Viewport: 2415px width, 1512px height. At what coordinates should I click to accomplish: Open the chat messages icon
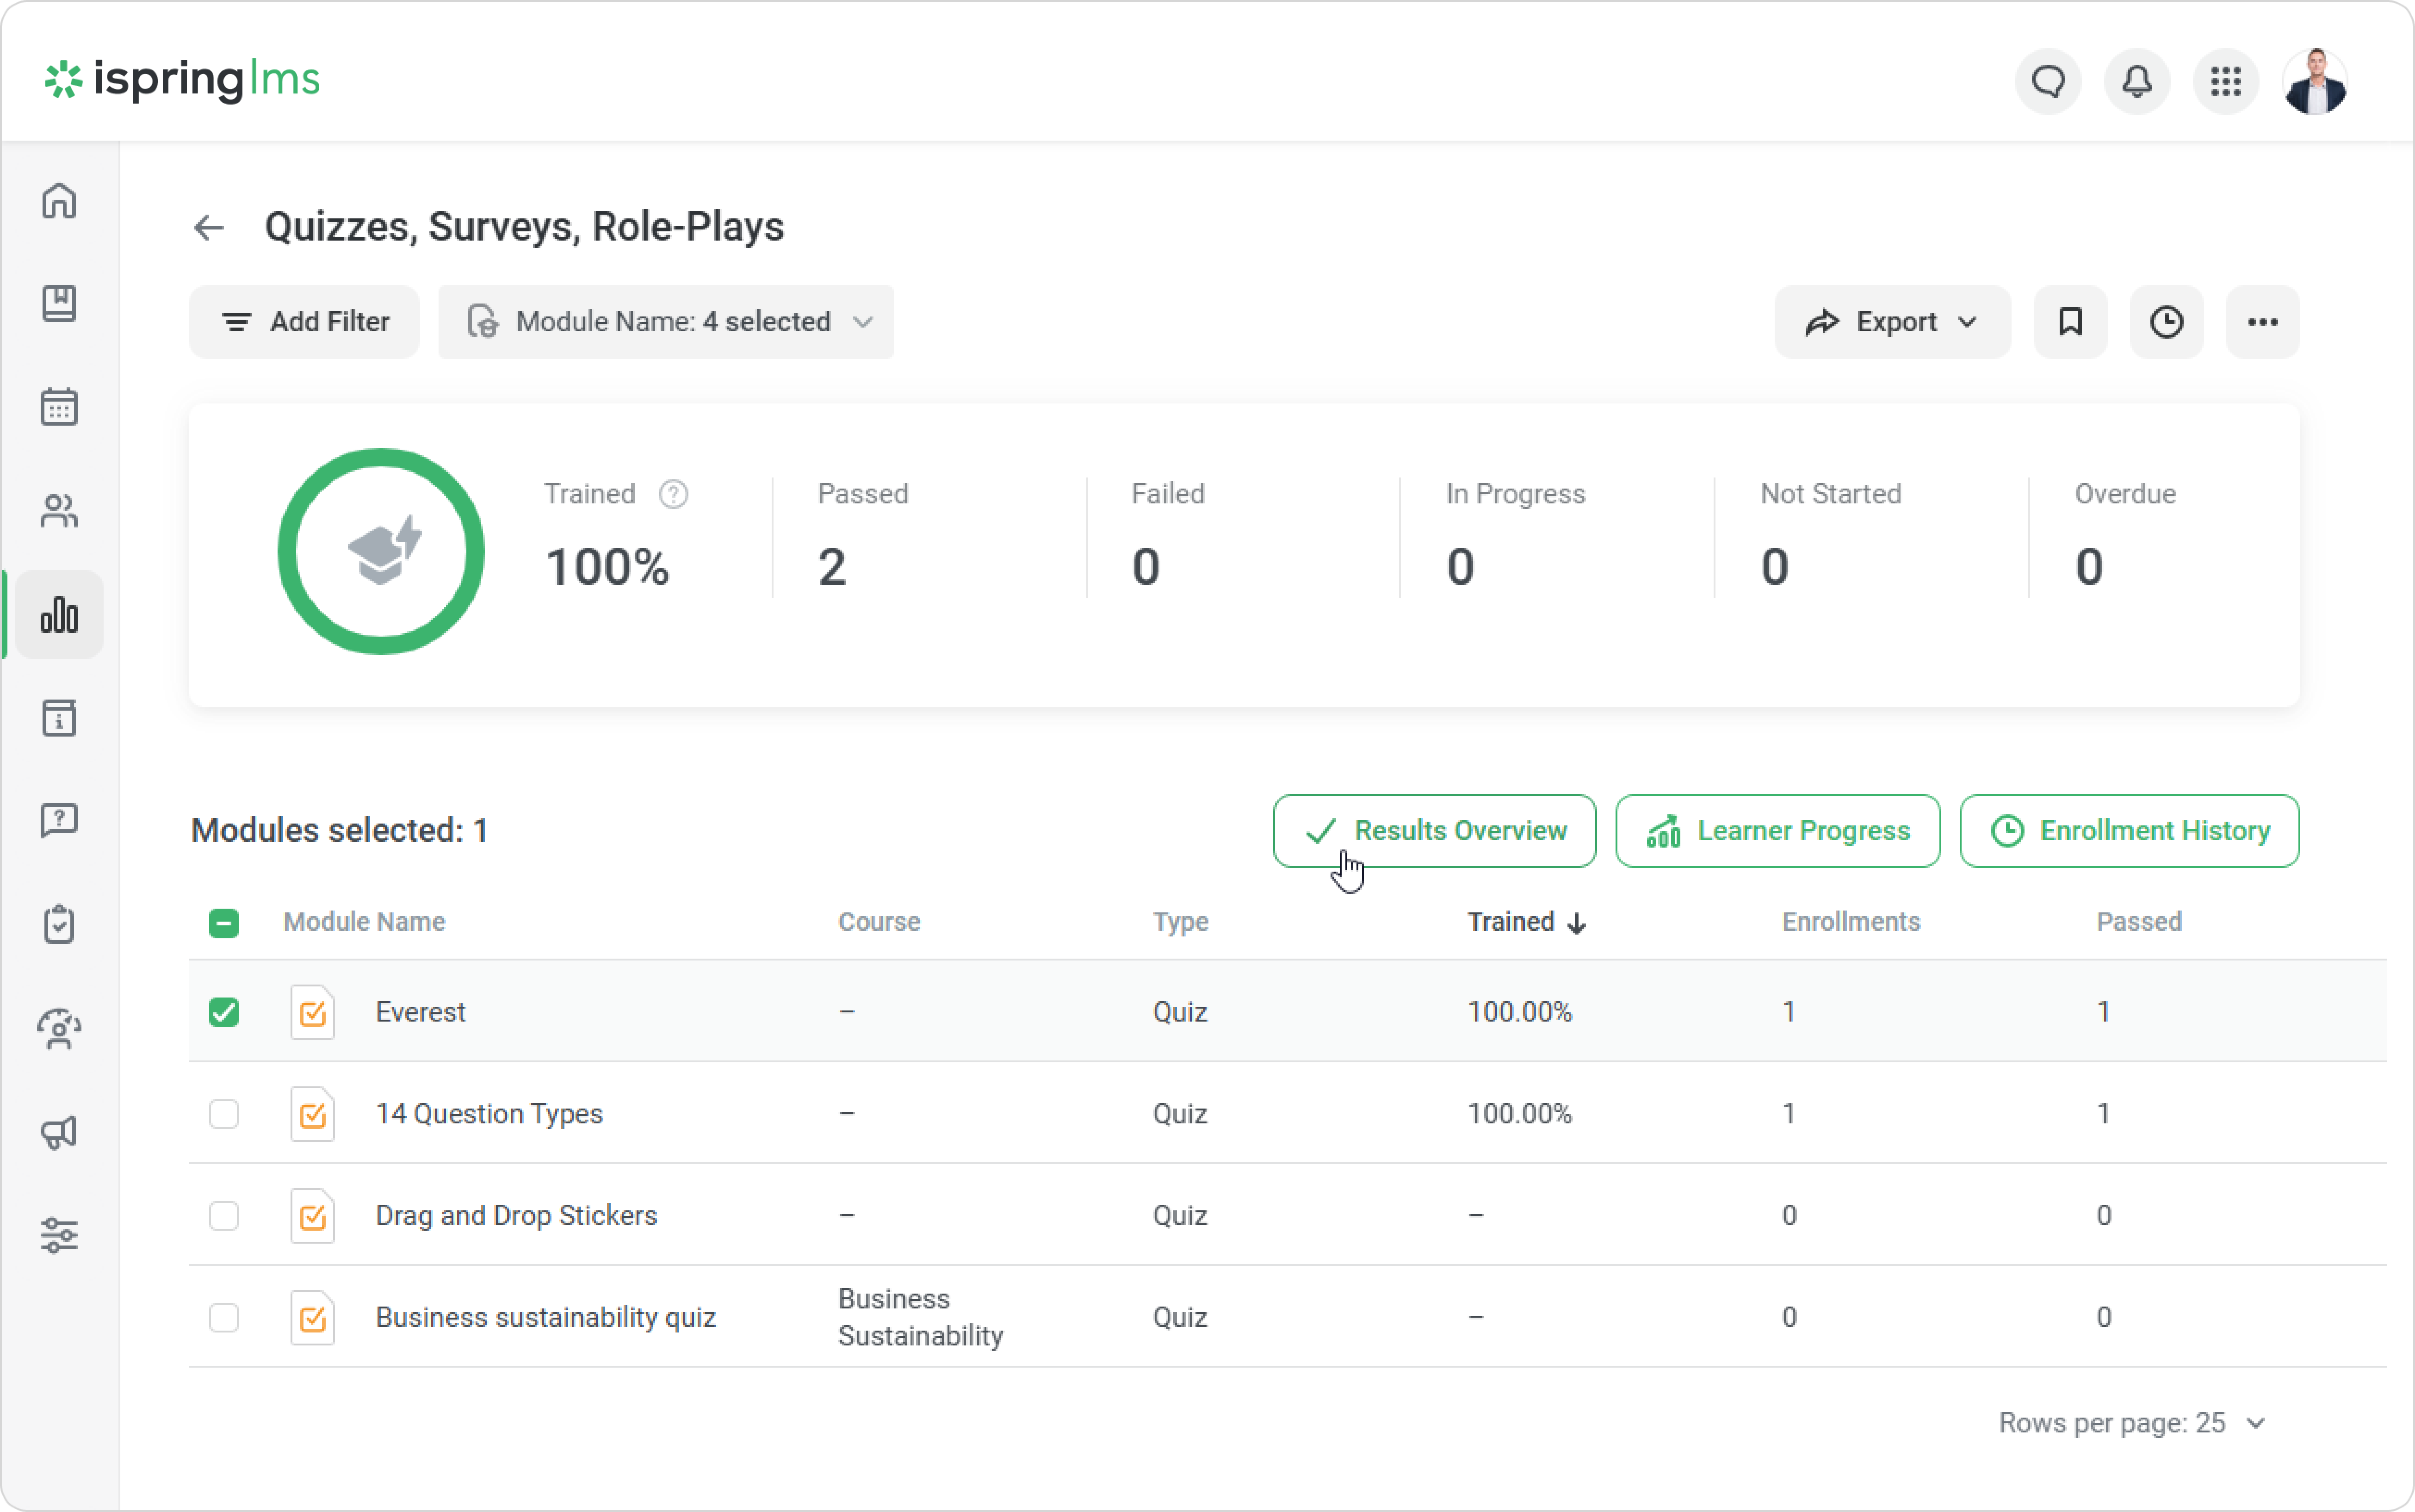2047,81
